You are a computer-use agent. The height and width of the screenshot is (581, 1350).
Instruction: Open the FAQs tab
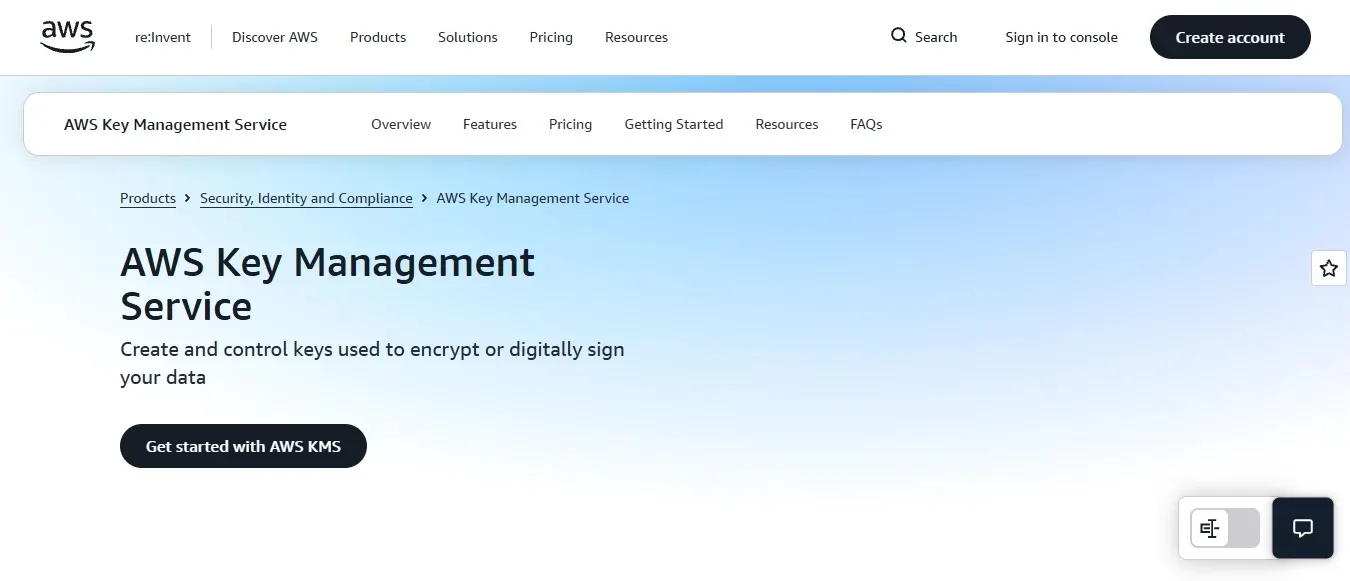866,124
